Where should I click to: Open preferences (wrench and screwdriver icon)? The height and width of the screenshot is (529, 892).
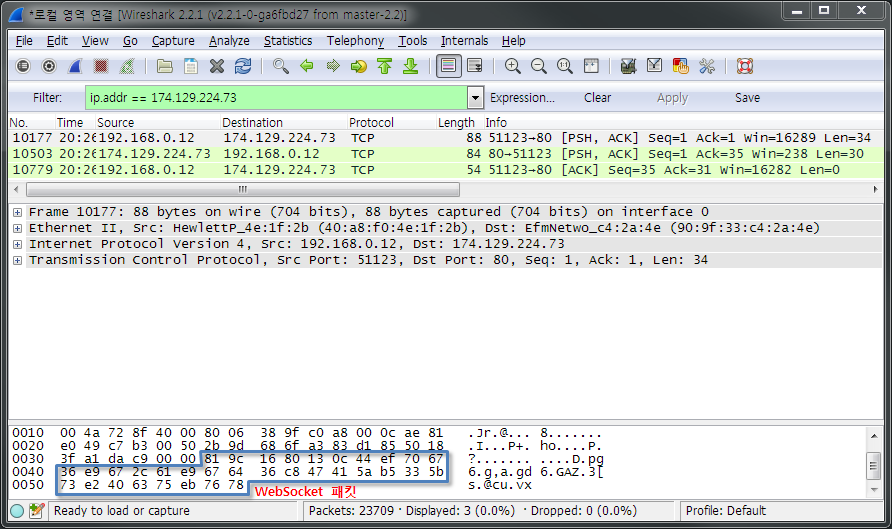(x=707, y=67)
